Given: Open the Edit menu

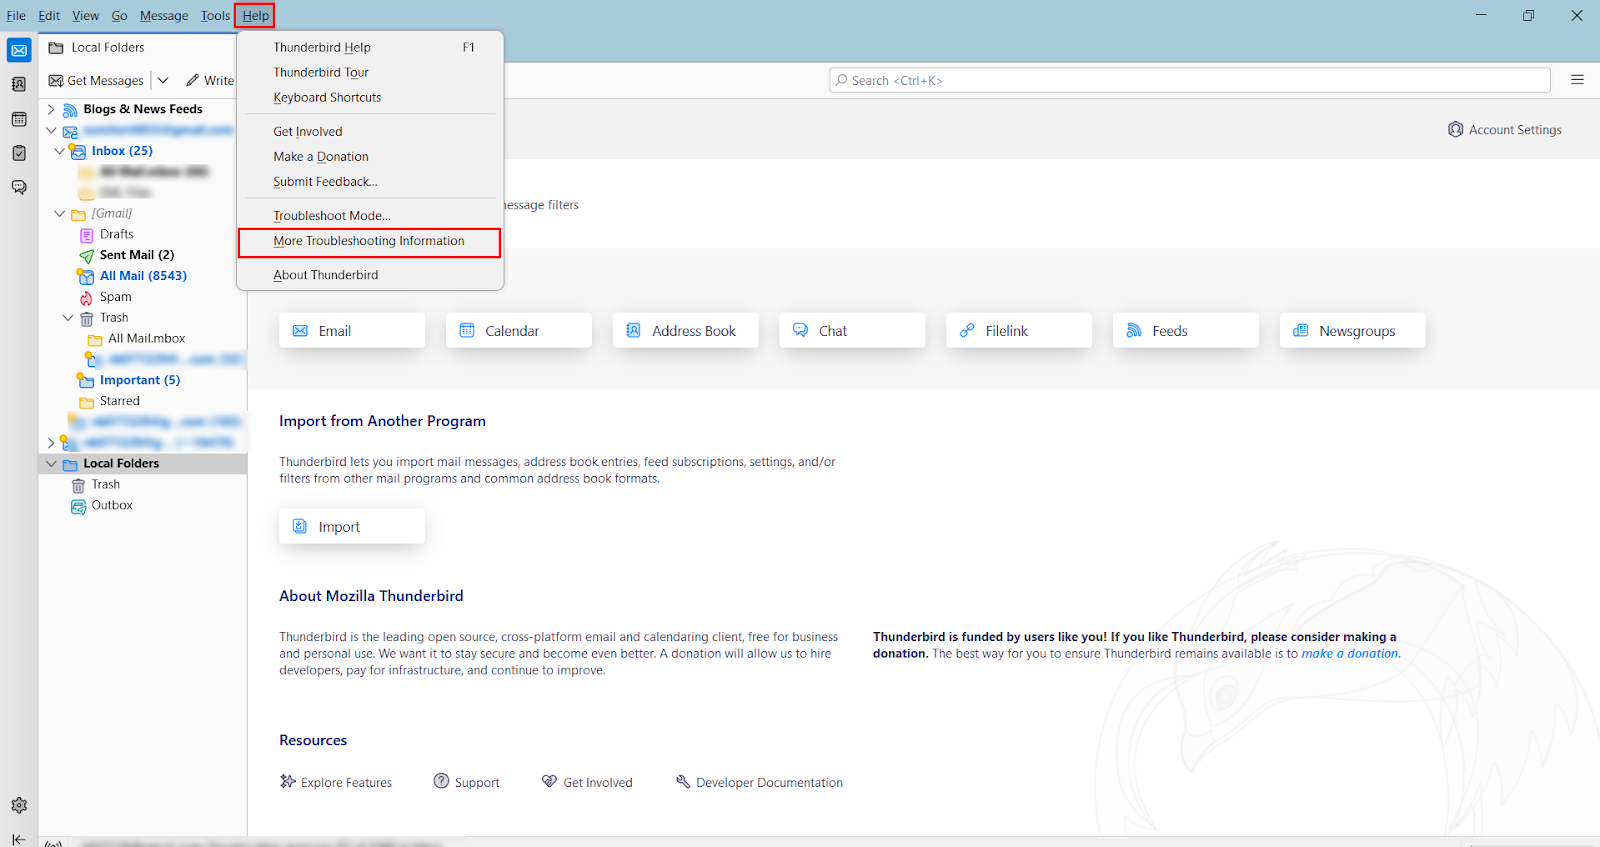Looking at the screenshot, I should (x=49, y=15).
